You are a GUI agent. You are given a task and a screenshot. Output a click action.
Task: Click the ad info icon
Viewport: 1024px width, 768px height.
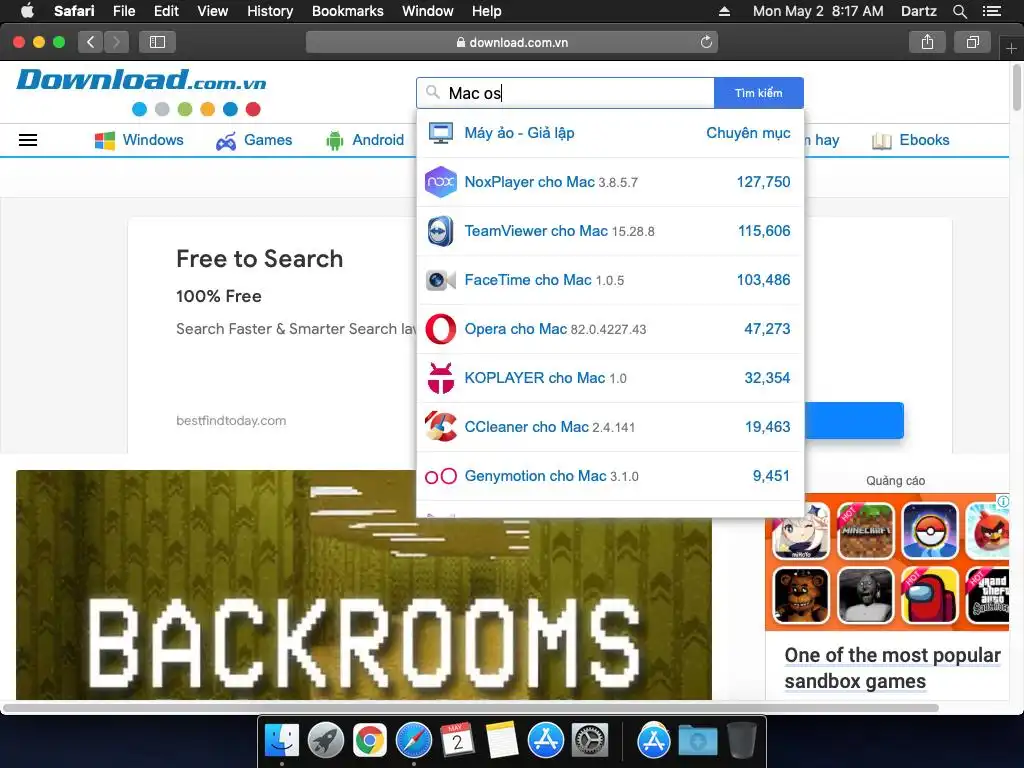pos(1003,501)
